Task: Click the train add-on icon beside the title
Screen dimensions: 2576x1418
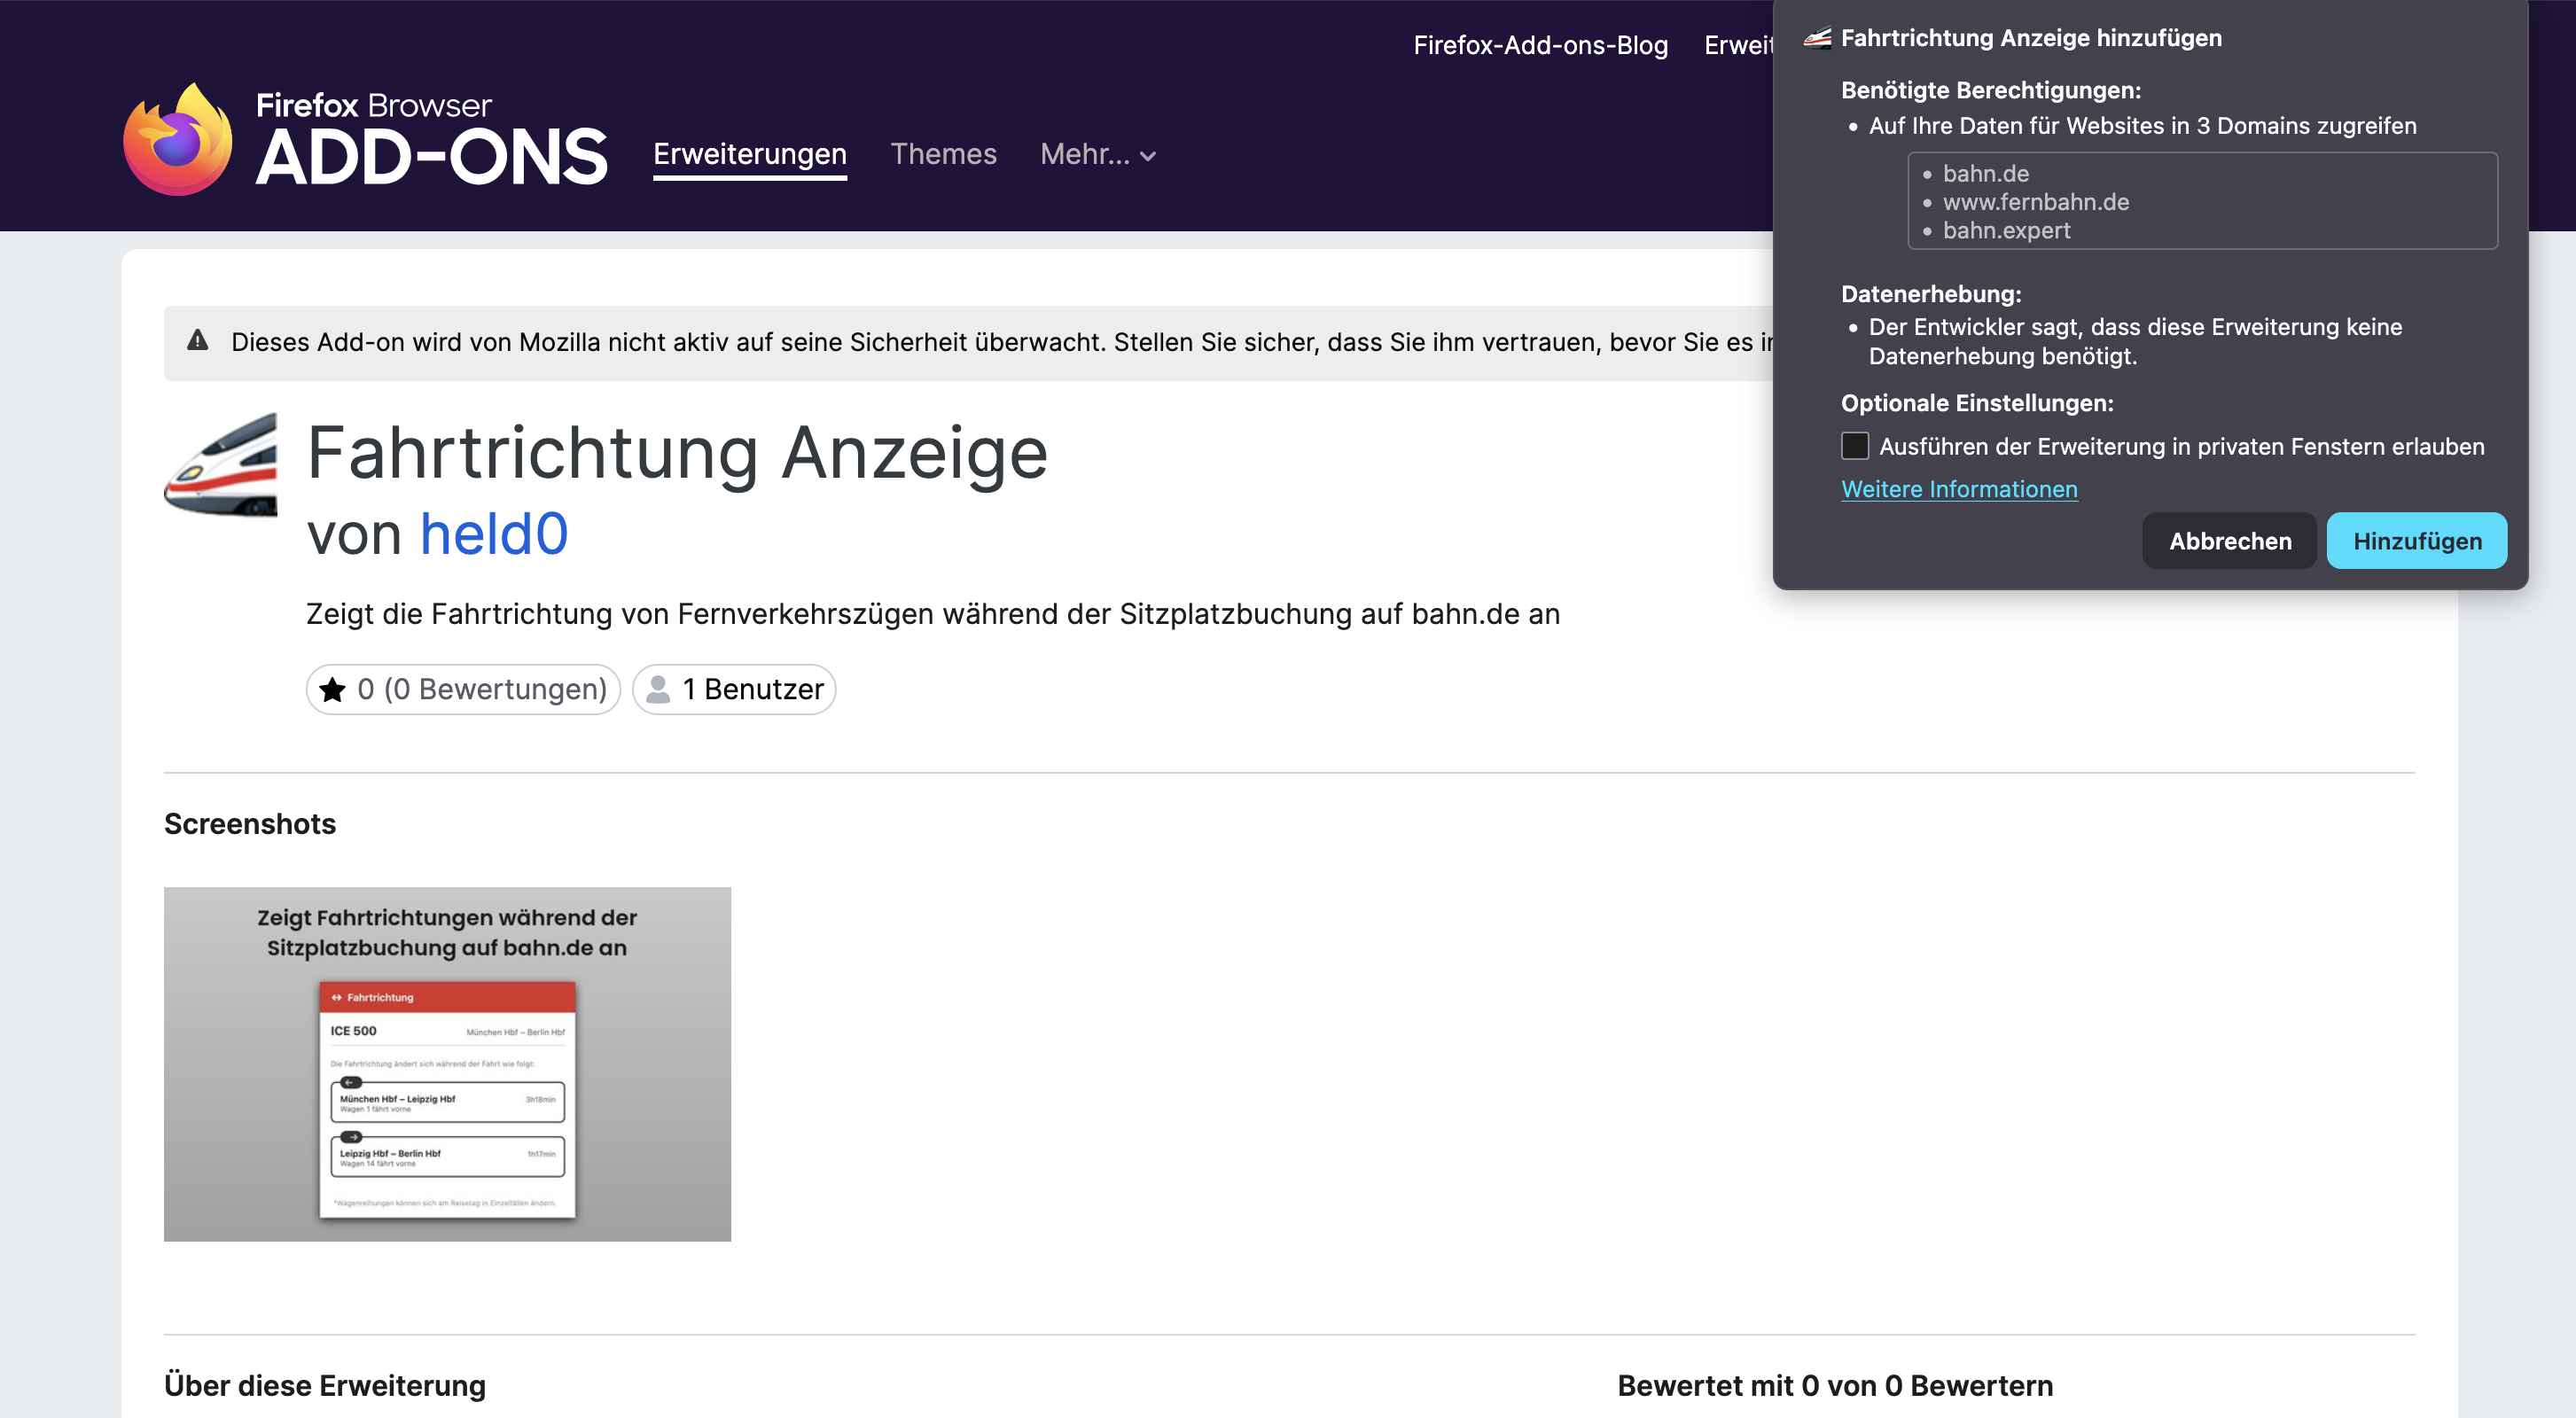Action: coord(221,465)
